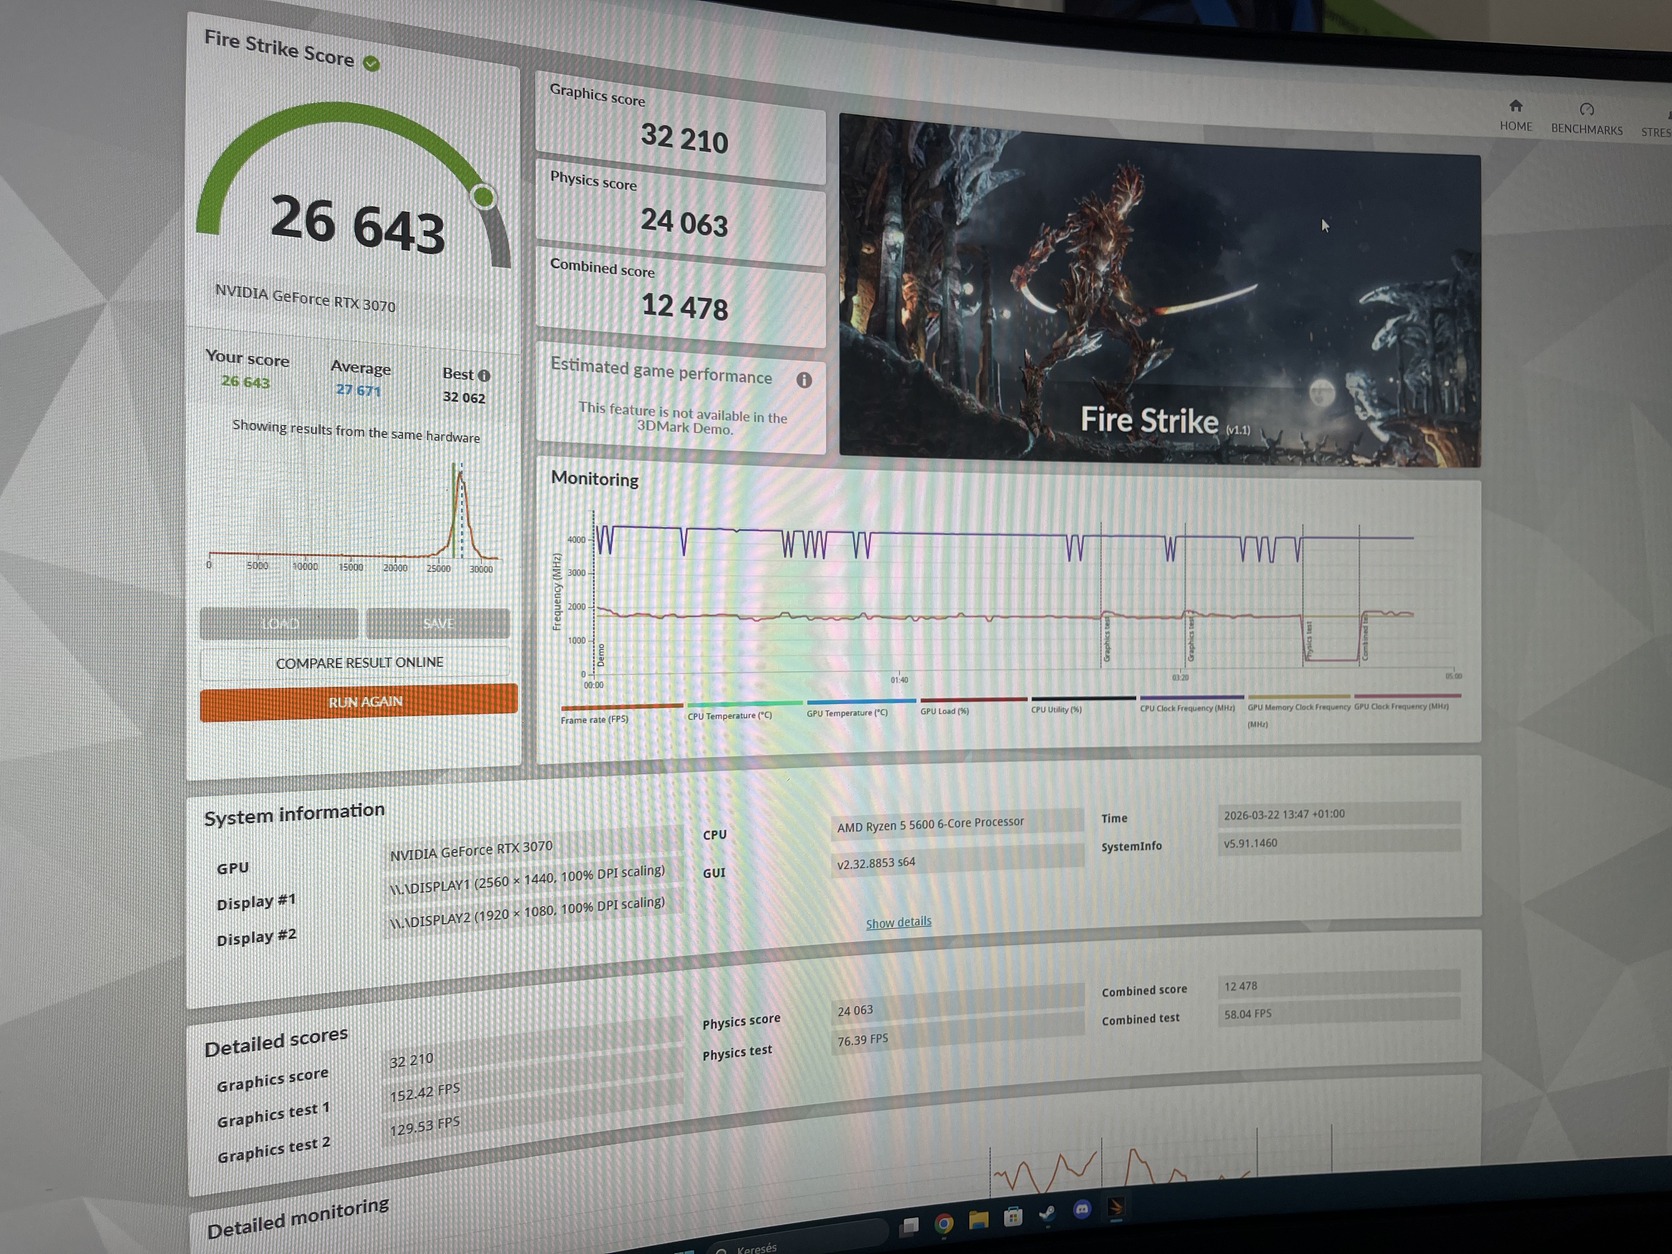Launch Google Chrome from the taskbar
The width and height of the screenshot is (1672, 1254).
944,1222
